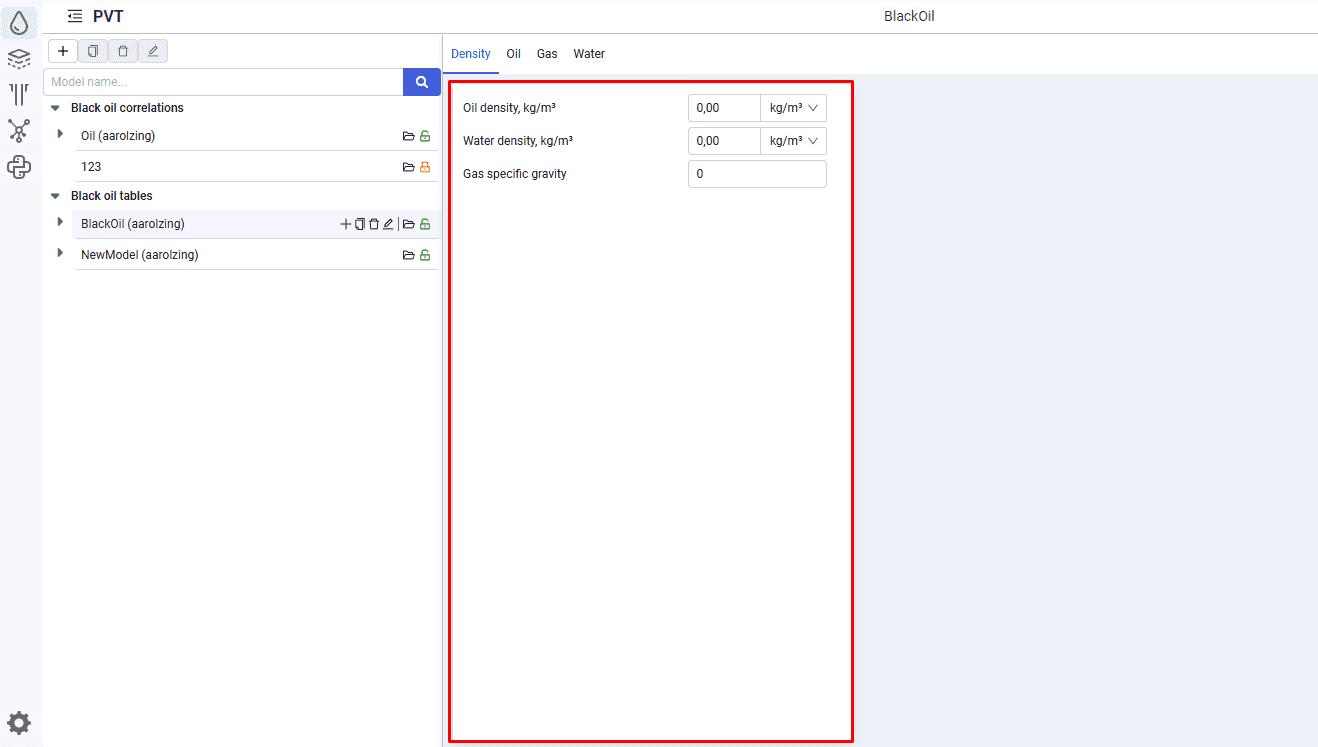Collapse the side menu next to PVT

click(75, 16)
